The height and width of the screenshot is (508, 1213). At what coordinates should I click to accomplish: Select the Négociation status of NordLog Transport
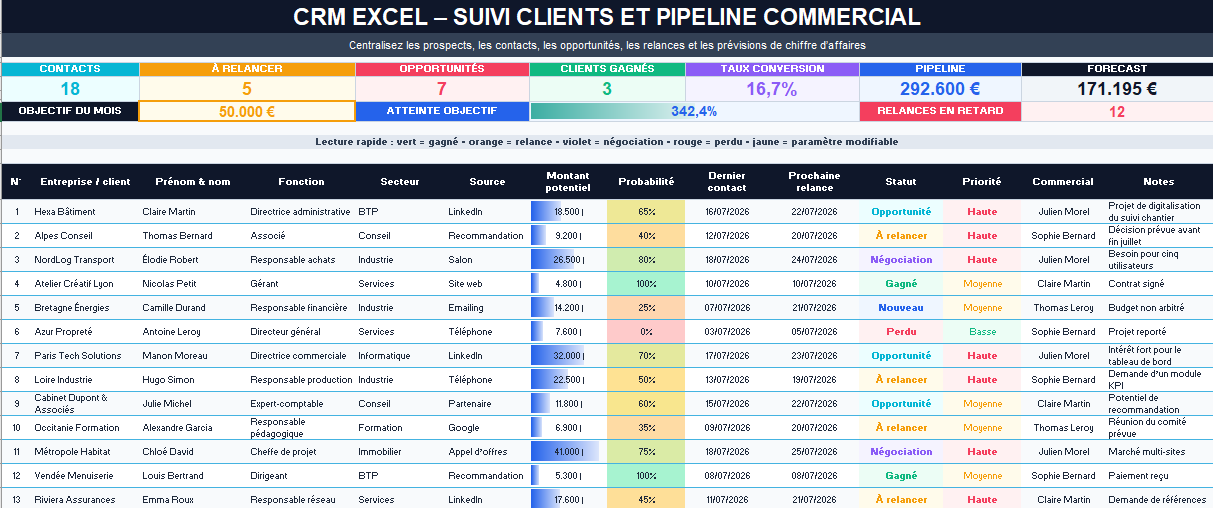(x=901, y=260)
